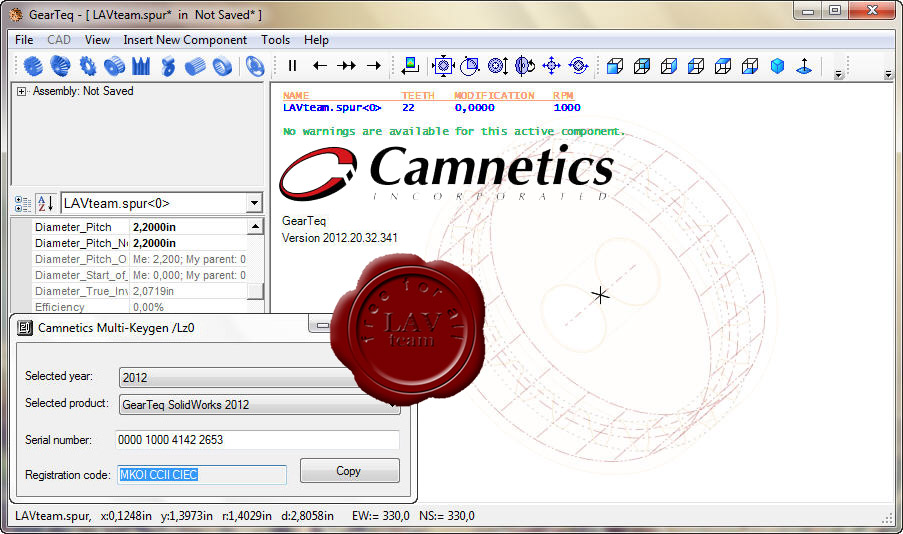Open the View menu
Viewport: 903px width, 534px height.
pos(97,40)
